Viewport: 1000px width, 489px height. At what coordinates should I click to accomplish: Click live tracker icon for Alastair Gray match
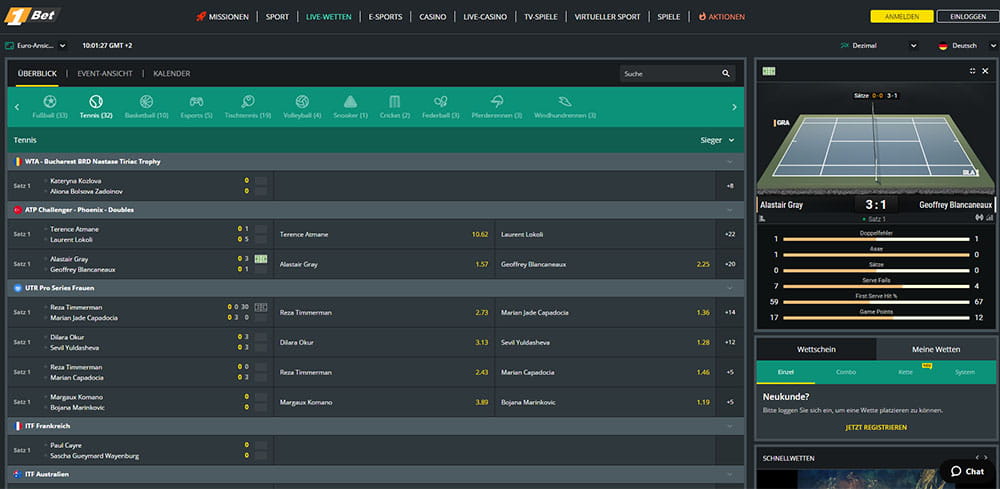tap(261, 259)
